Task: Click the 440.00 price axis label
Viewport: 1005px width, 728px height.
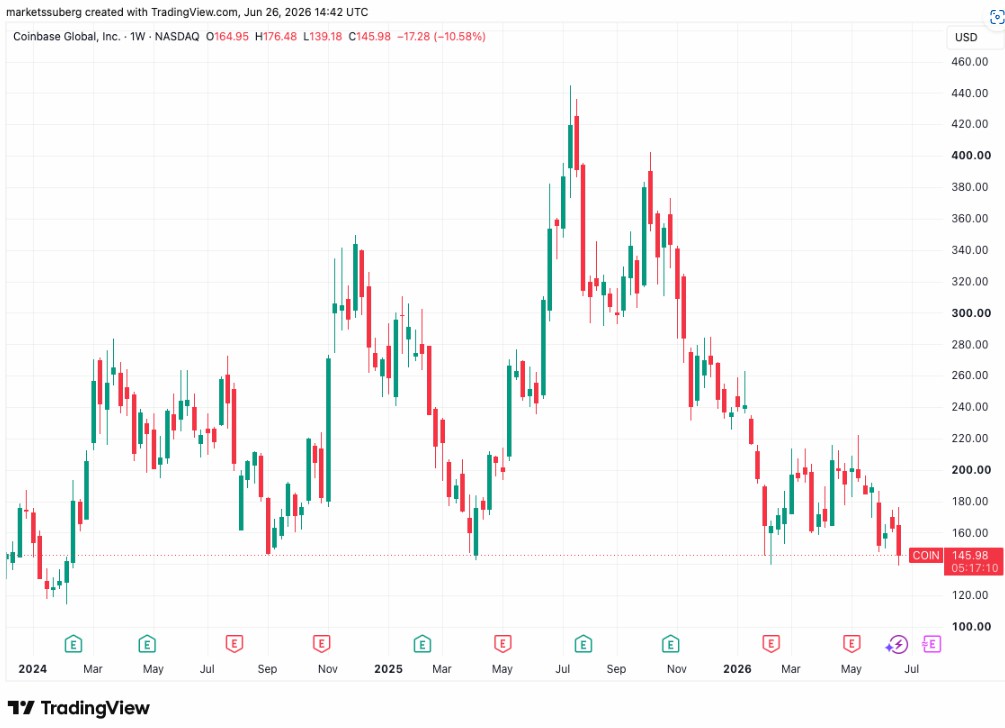Action: coord(970,93)
